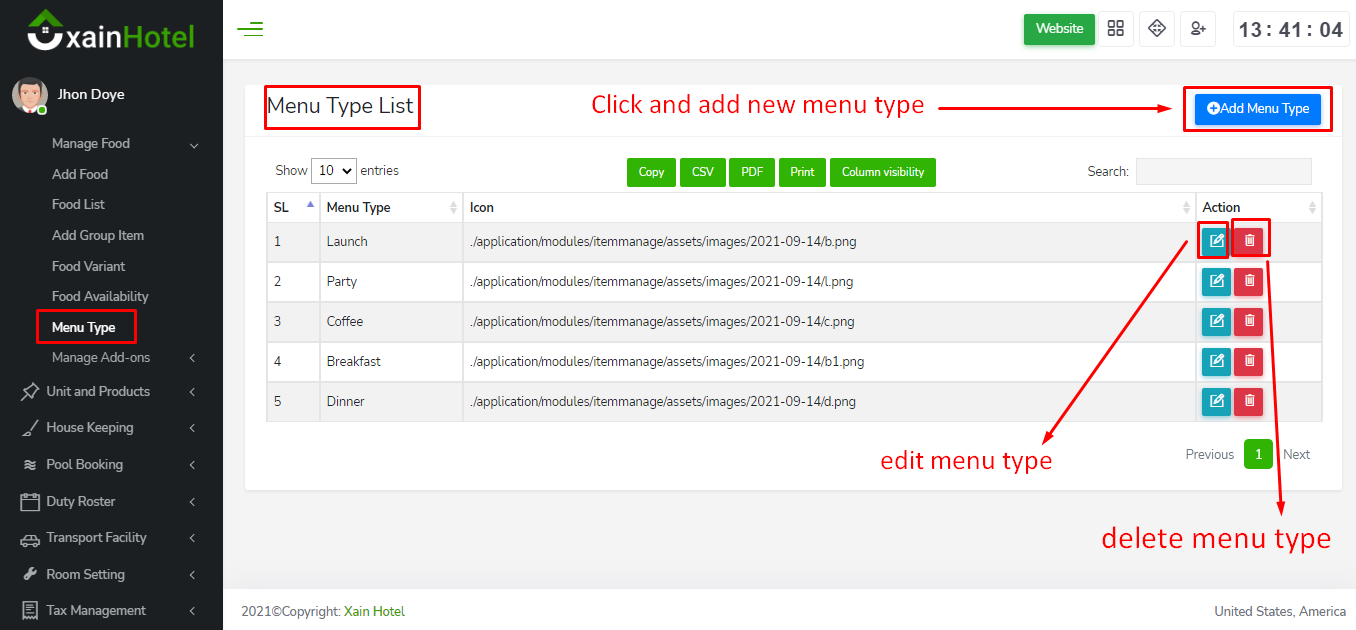Open the entries per page dropdown
This screenshot has width=1356, height=630.
point(334,171)
